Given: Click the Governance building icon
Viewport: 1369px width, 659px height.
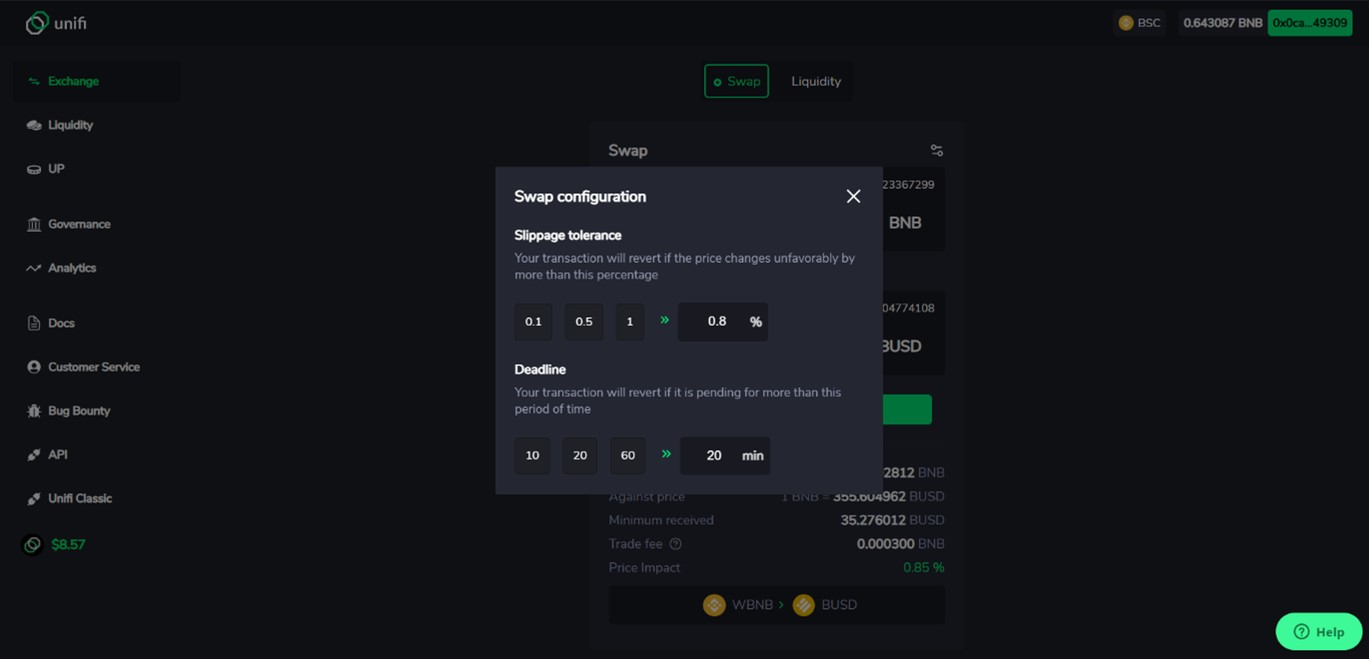Looking at the screenshot, I should tap(34, 224).
